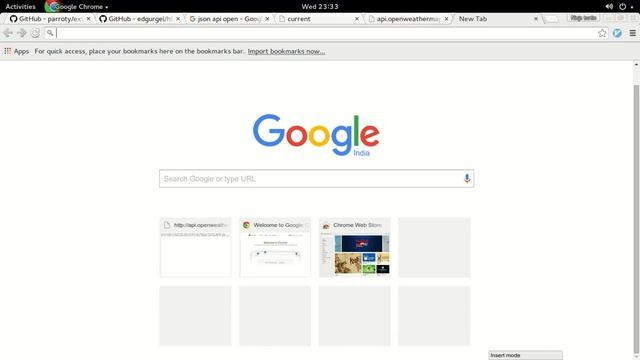The width and height of the screenshot is (640, 360).
Task: Close the GitHub parroty tab
Action: click(x=88, y=19)
